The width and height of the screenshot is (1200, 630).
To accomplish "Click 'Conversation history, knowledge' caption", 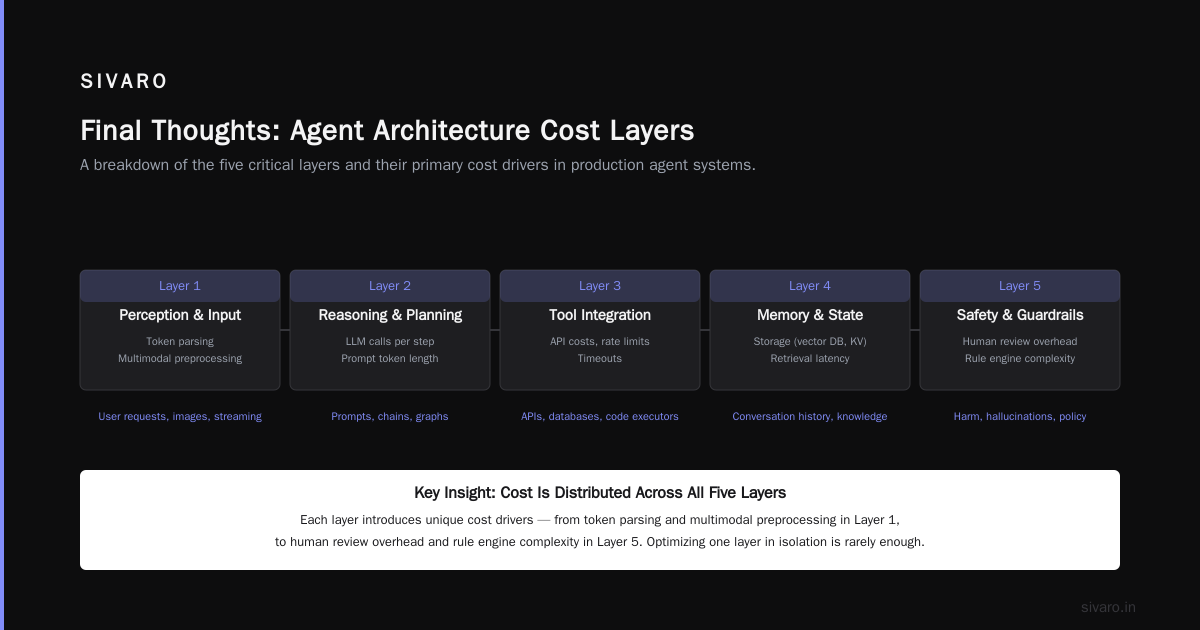I will (x=810, y=416).
